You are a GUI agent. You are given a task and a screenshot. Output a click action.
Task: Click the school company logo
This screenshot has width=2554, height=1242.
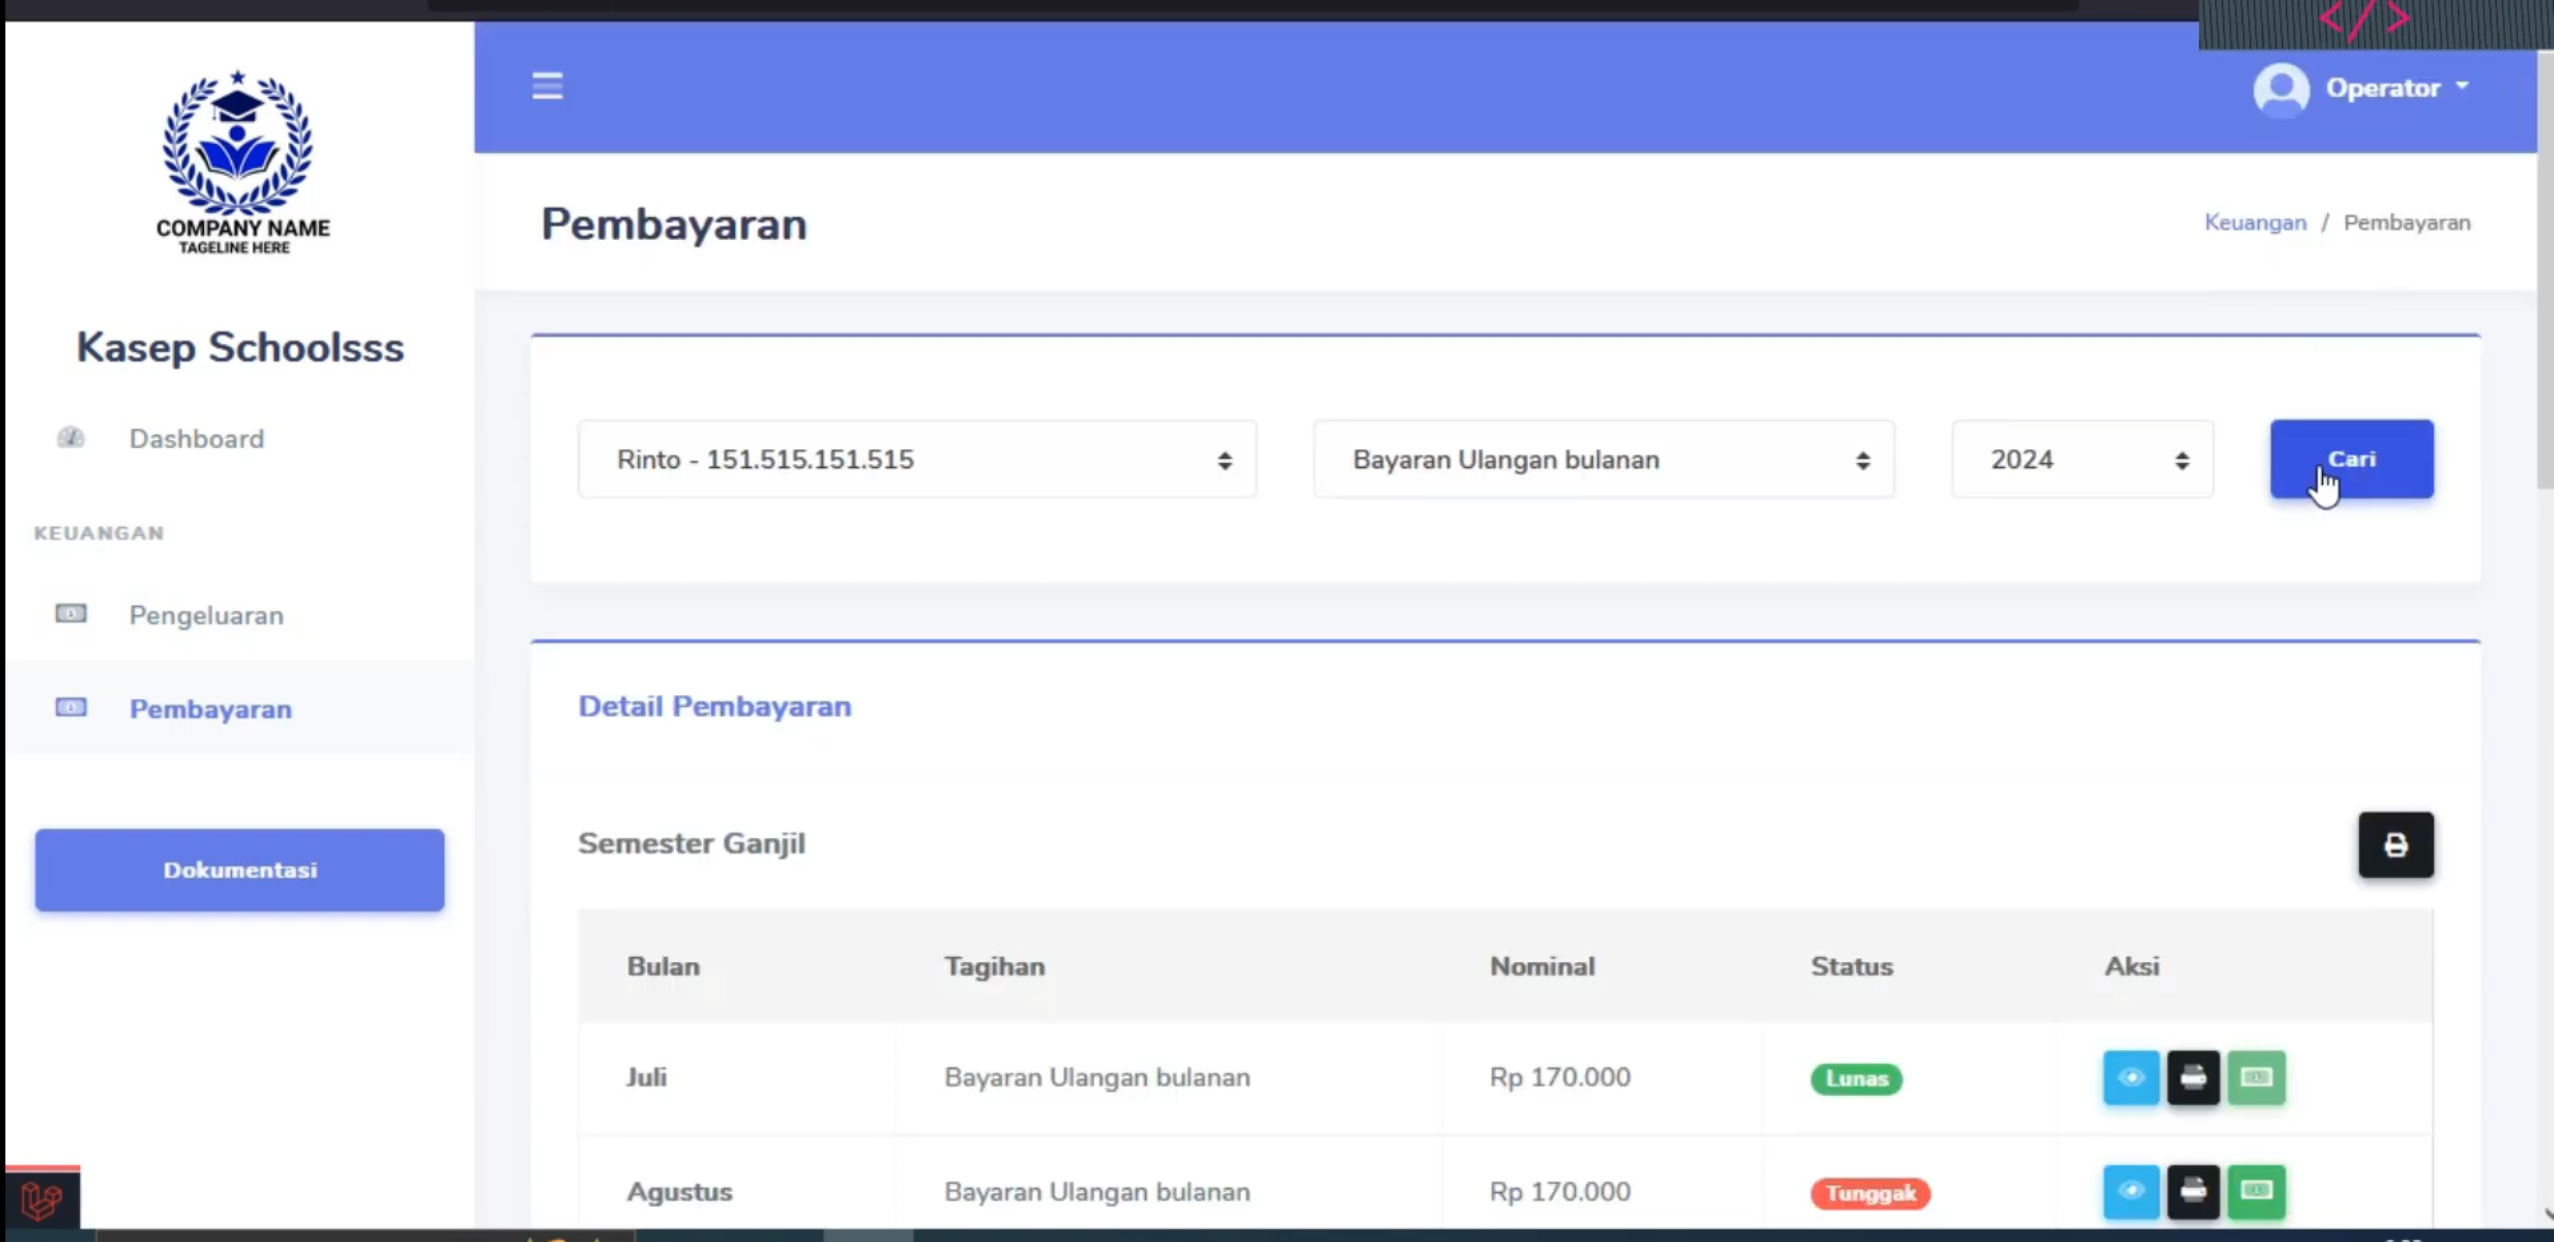[239, 162]
